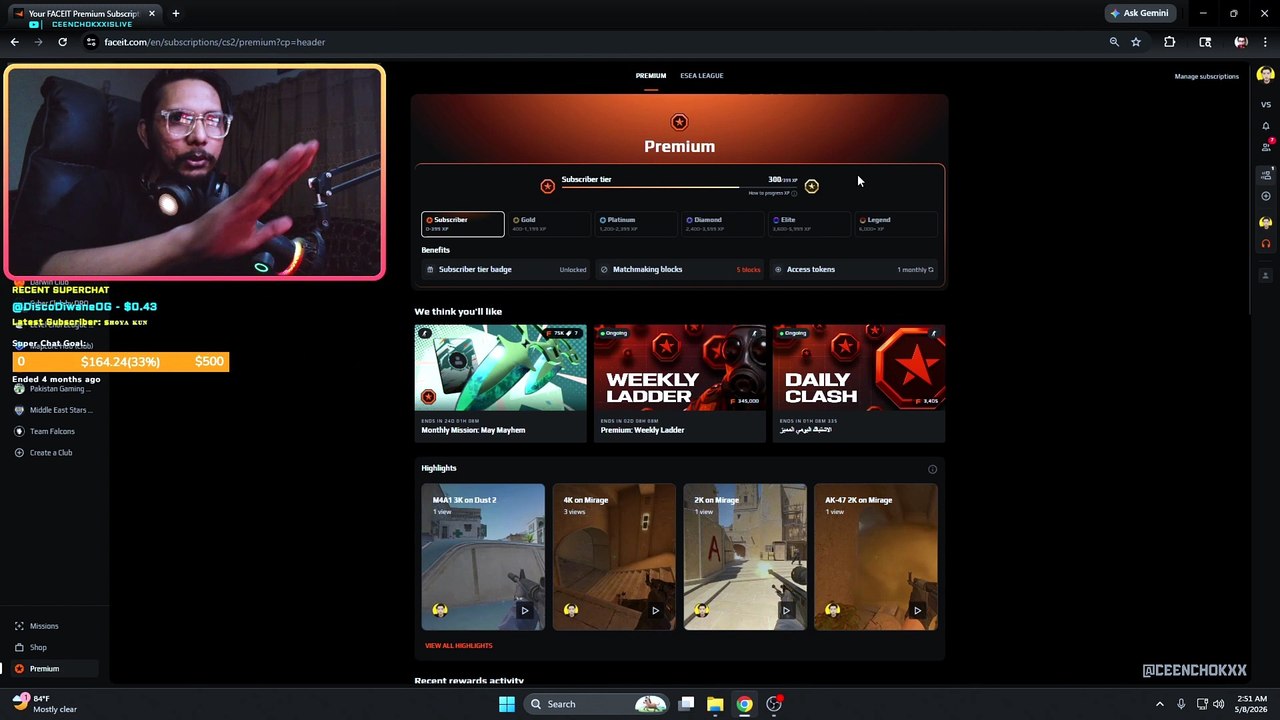Open File Explorer from the taskbar
The image size is (1280, 720).
pyautogui.click(x=715, y=704)
